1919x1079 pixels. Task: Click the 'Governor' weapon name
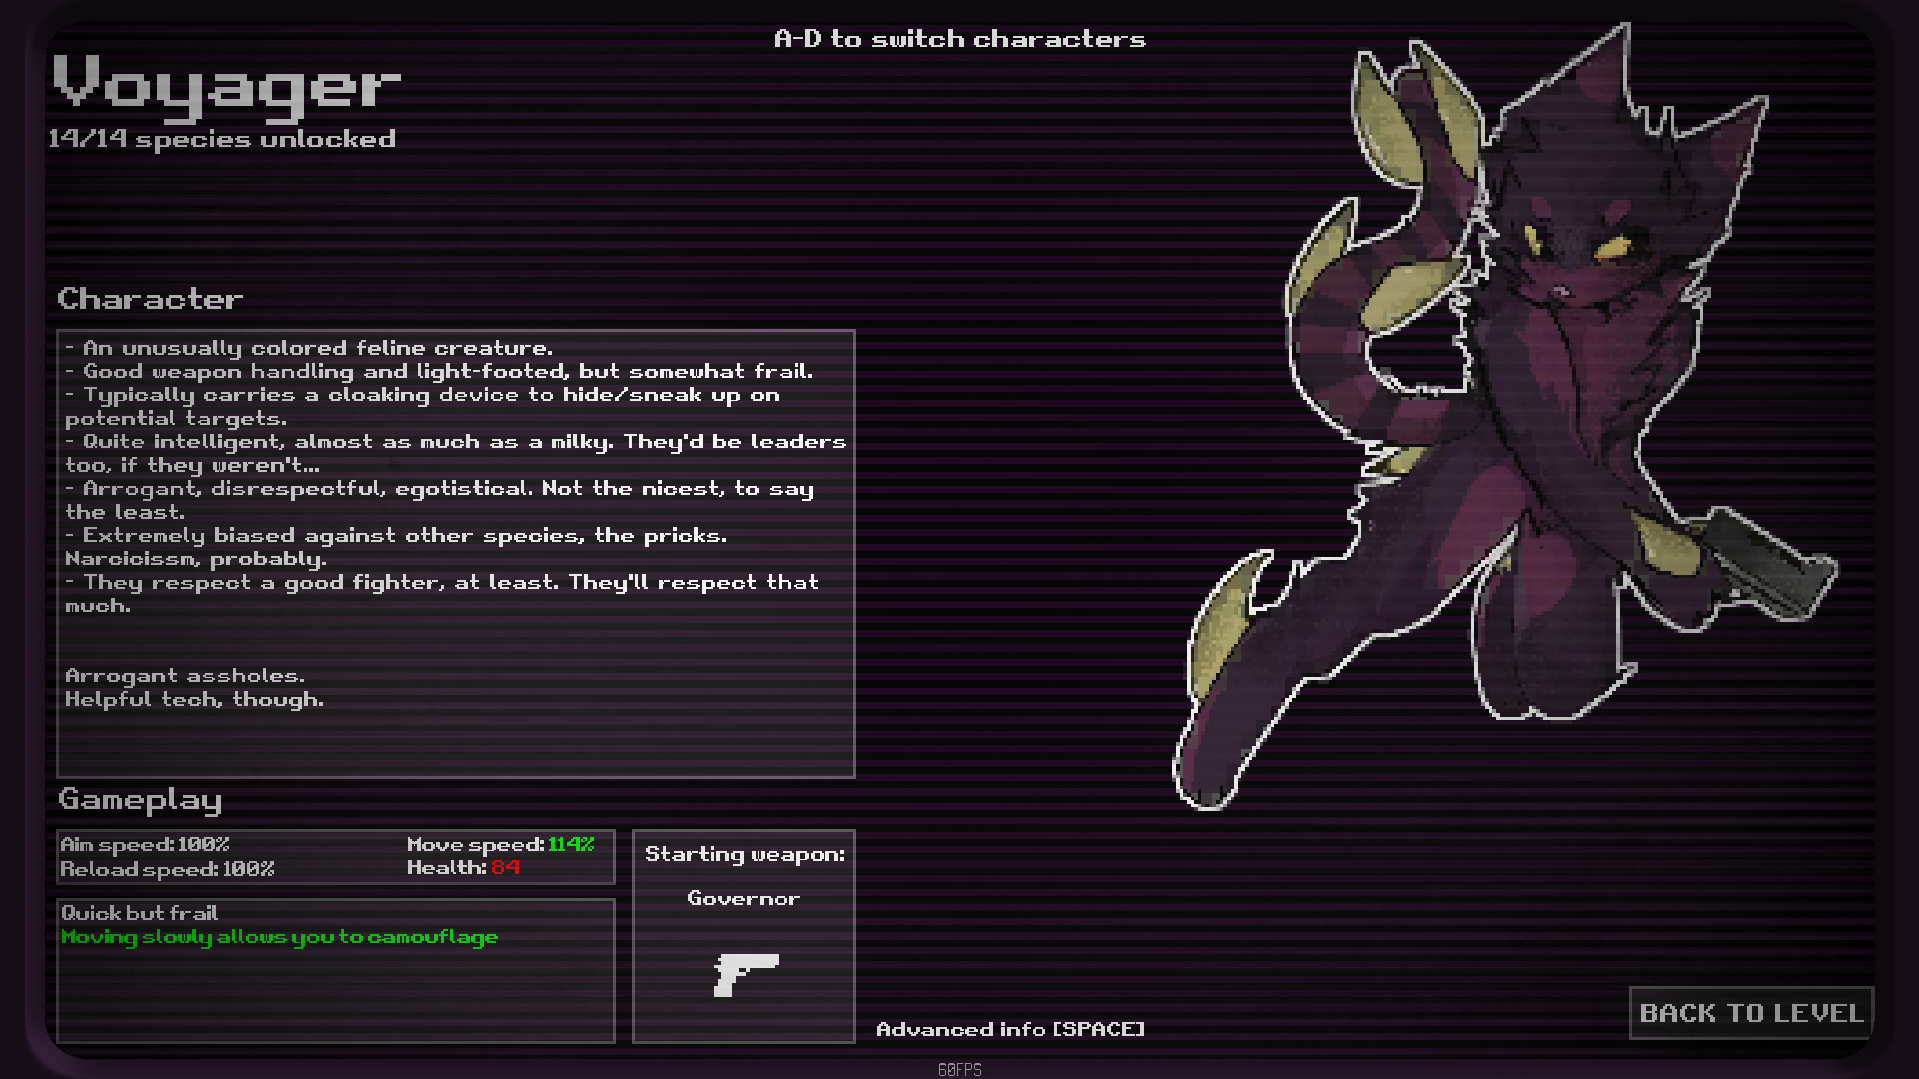pos(744,898)
